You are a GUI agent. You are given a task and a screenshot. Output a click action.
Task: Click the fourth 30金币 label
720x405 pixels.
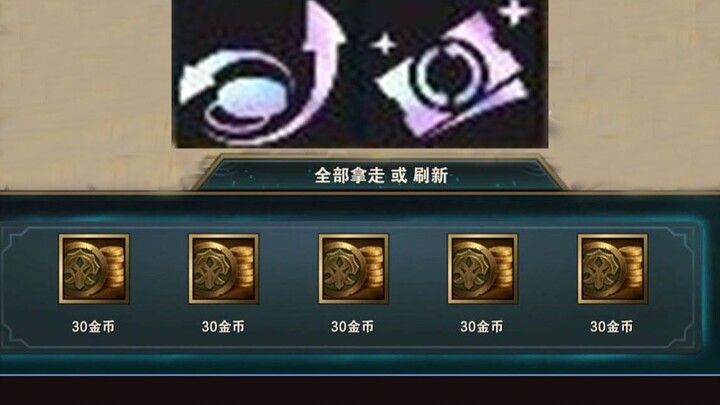point(482,326)
